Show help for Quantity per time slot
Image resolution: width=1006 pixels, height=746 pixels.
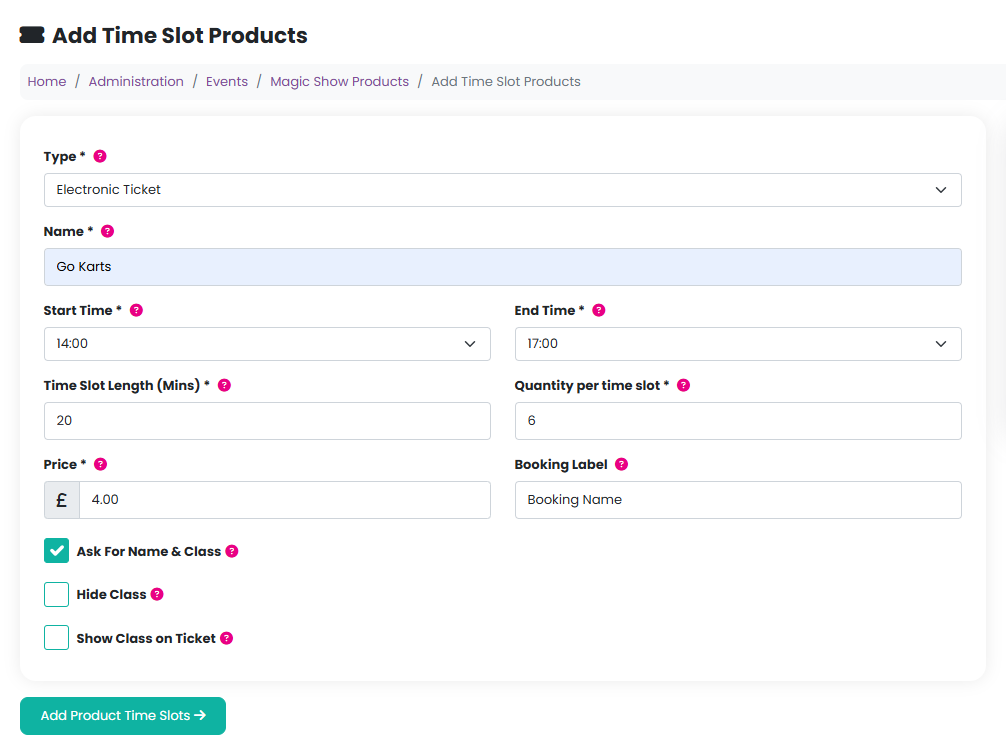tap(684, 385)
